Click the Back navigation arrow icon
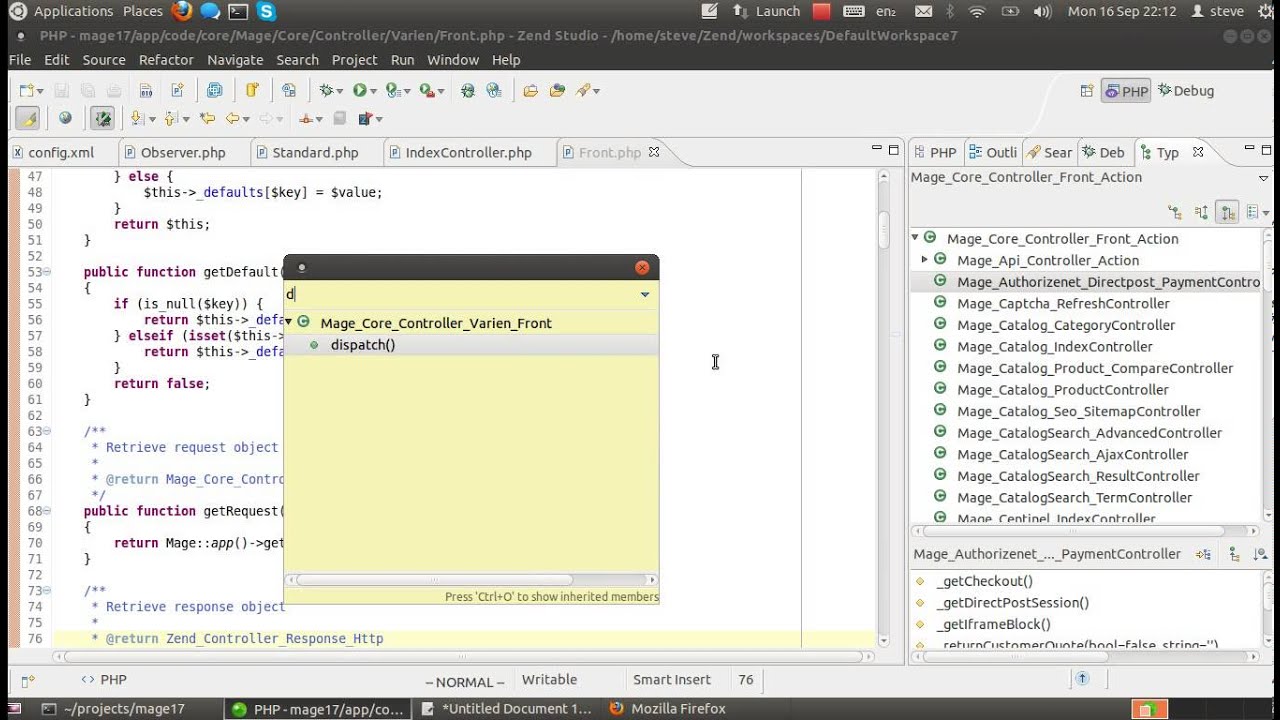Image resolution: width=1280 pixels, height=720 pixels. (x=232, y=118)
